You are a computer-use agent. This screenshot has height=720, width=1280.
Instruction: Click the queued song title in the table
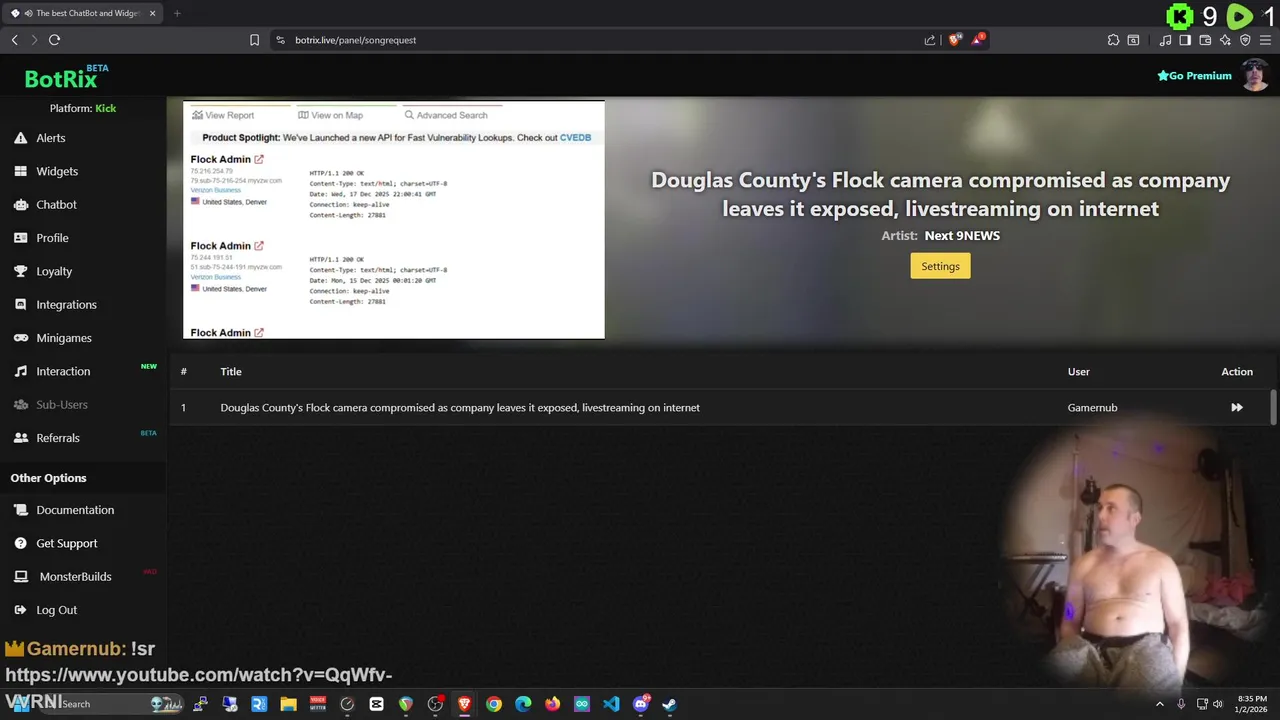click(x=460, y=407)
